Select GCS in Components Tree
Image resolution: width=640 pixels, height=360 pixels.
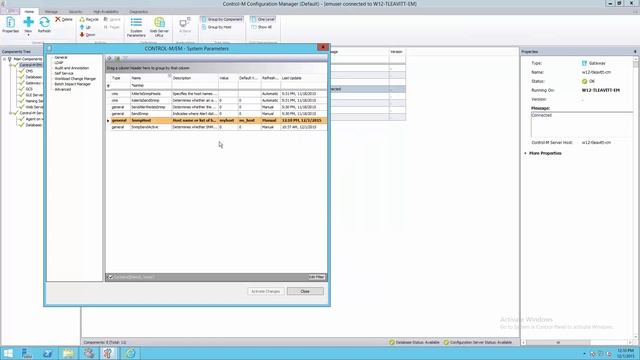click(29, 89)
